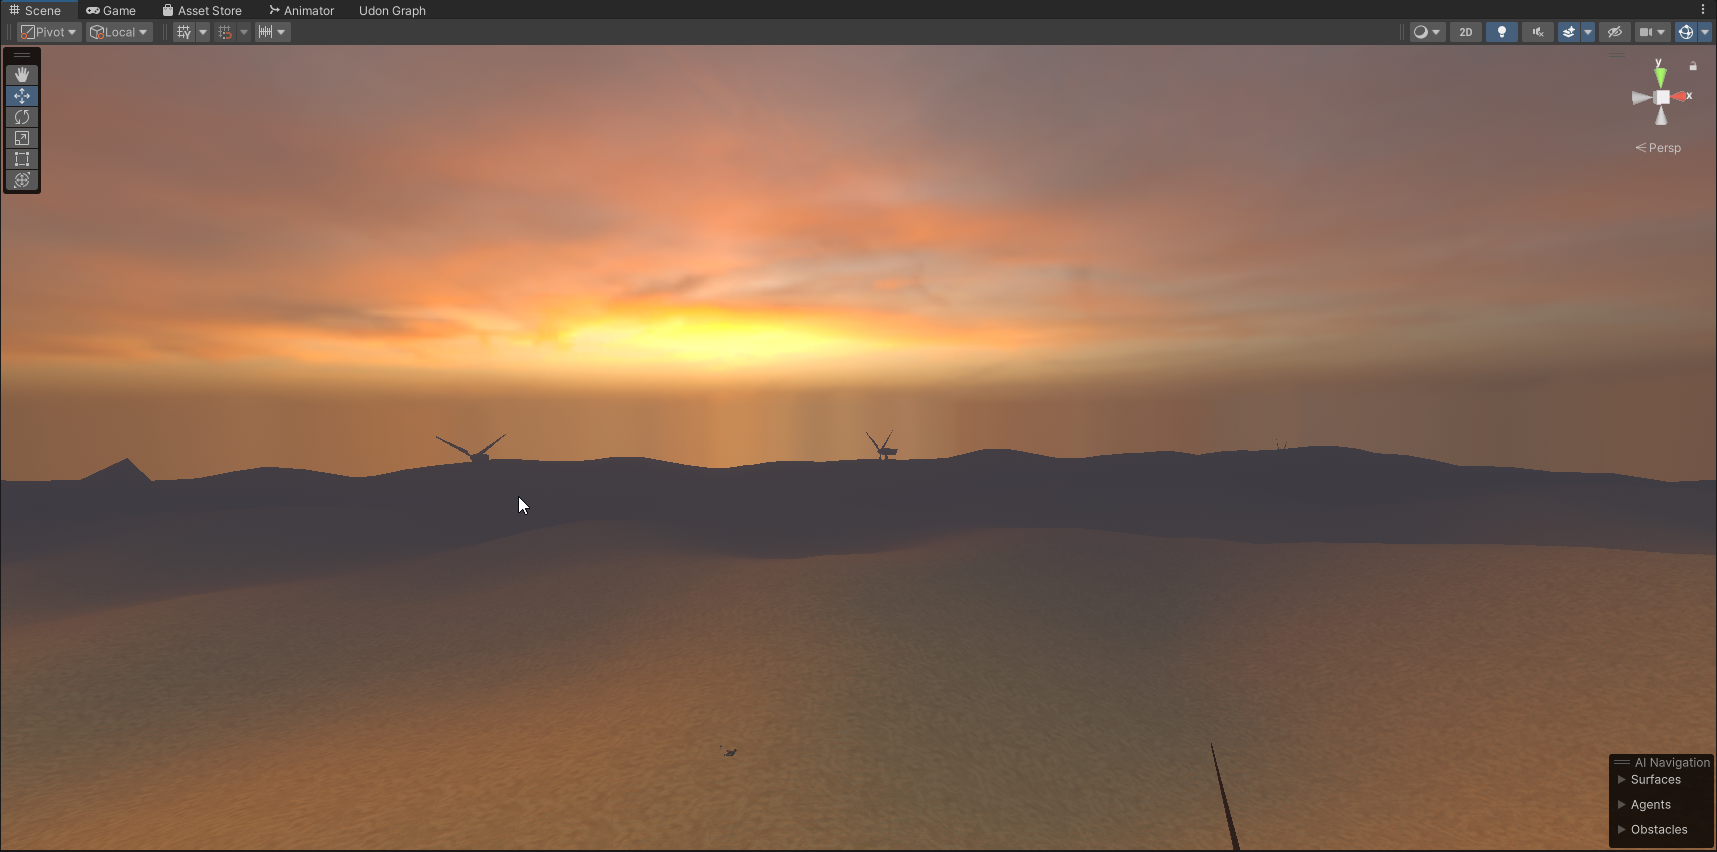
Task: Switch to the Game tab
Action: click(111, 10)
